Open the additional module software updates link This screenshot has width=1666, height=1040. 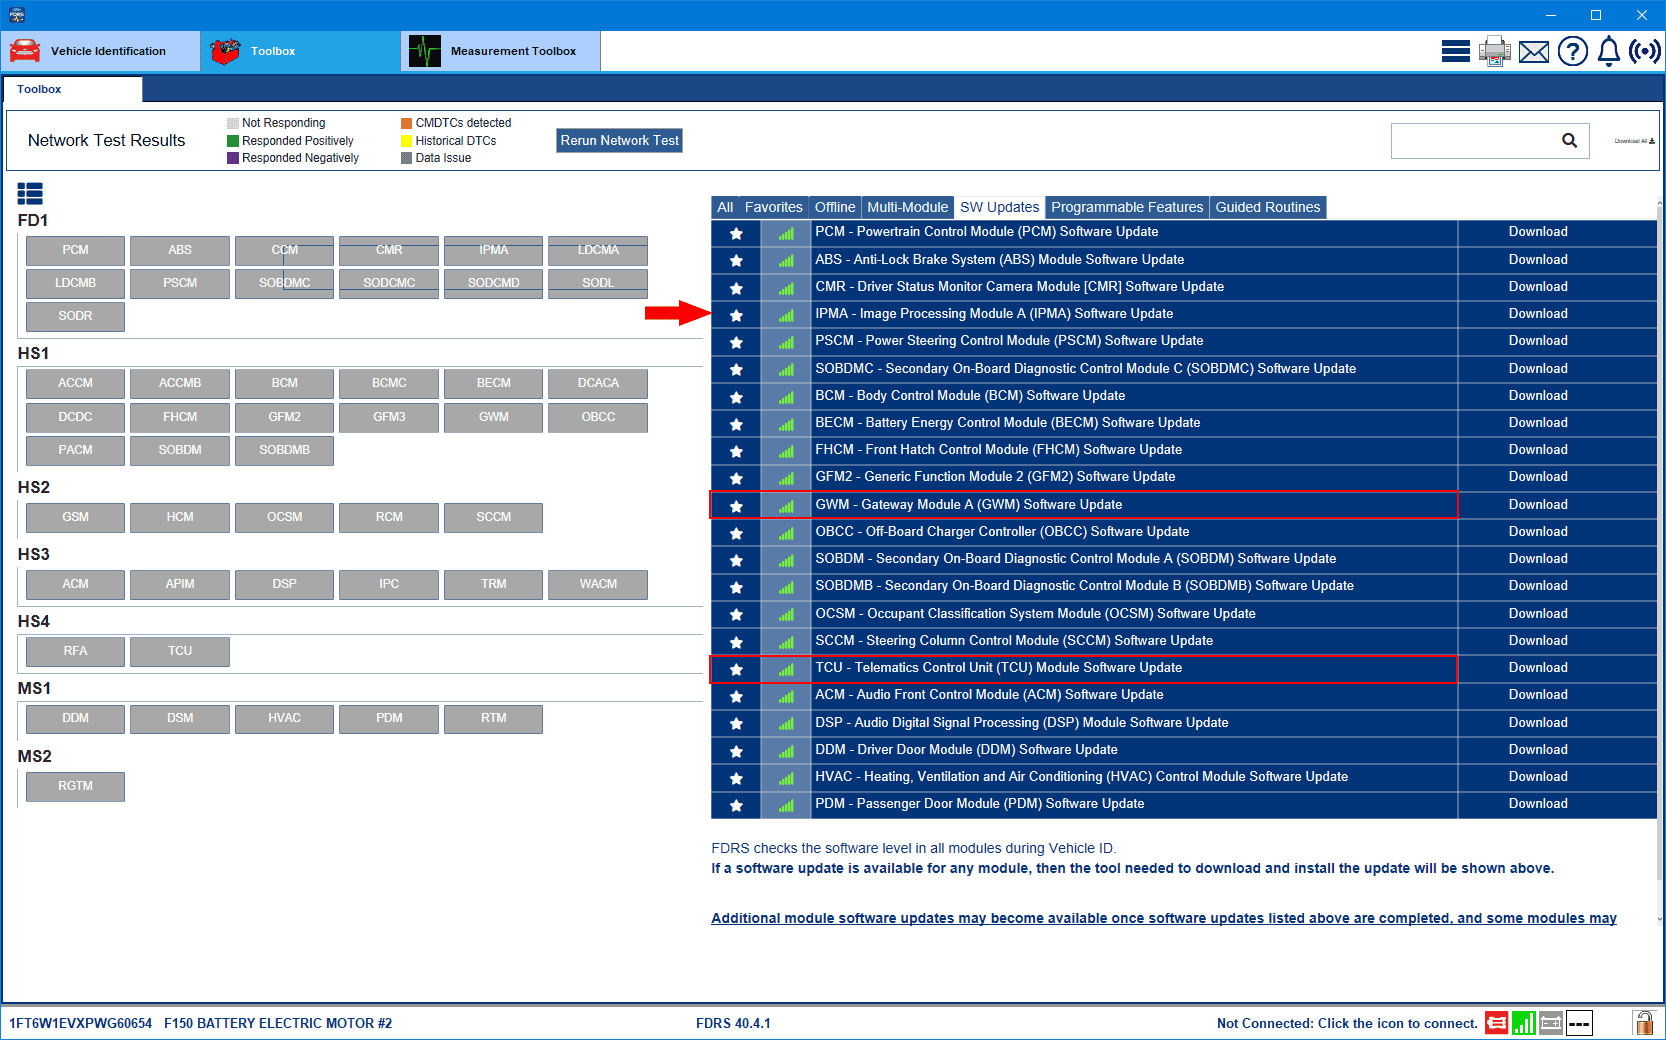(x=1164, y=918)
